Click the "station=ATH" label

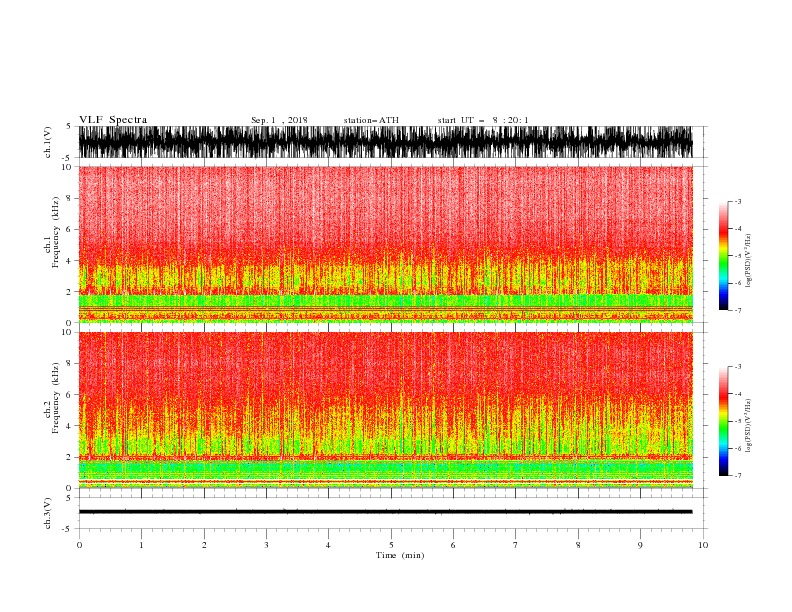pyautogui.click(x=371, y=120)
